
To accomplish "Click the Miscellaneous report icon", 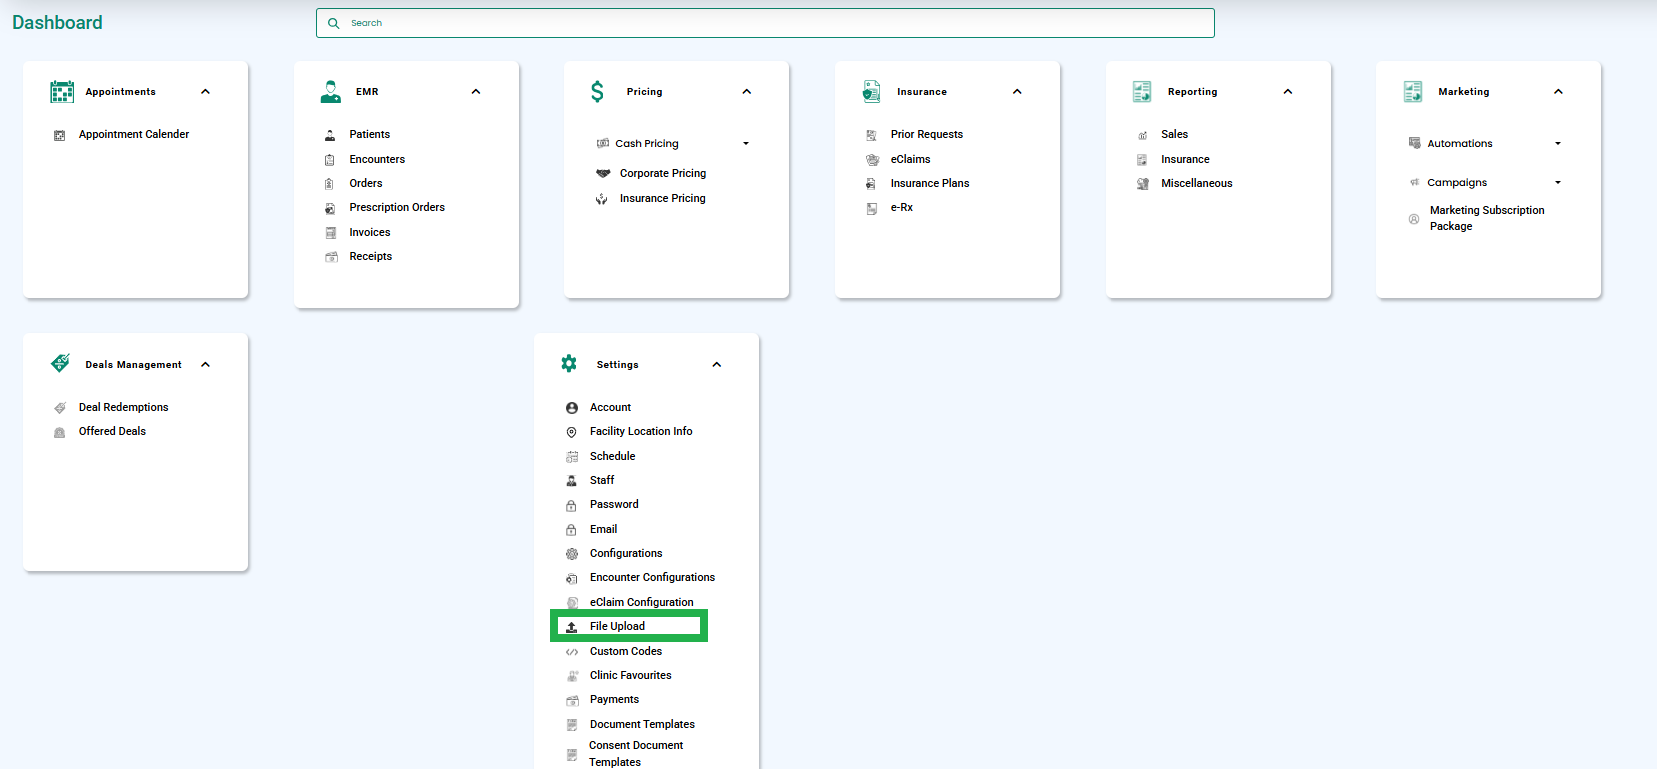I will click(1142, 184).
